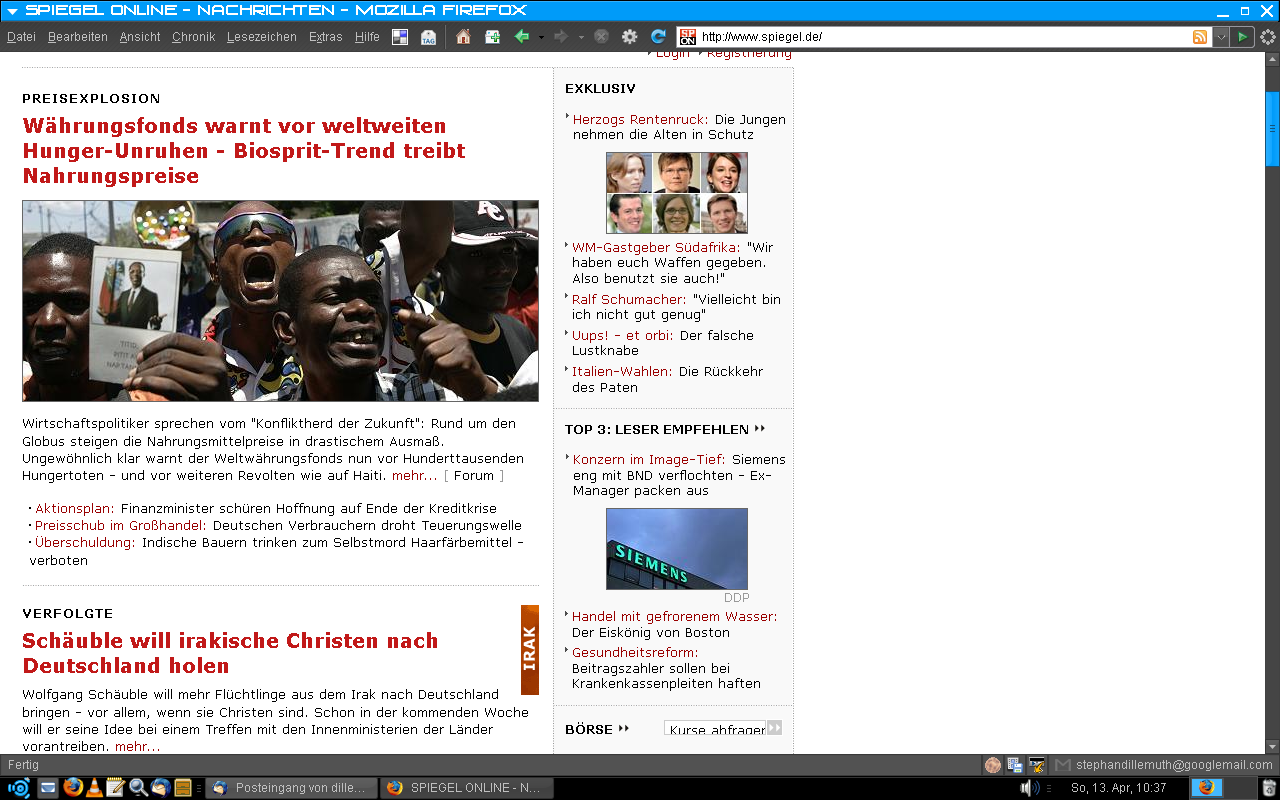The width and height of the screenshot is (1280, 800).
Task: Click the Haiti protest lead photo
Action: 280,301
